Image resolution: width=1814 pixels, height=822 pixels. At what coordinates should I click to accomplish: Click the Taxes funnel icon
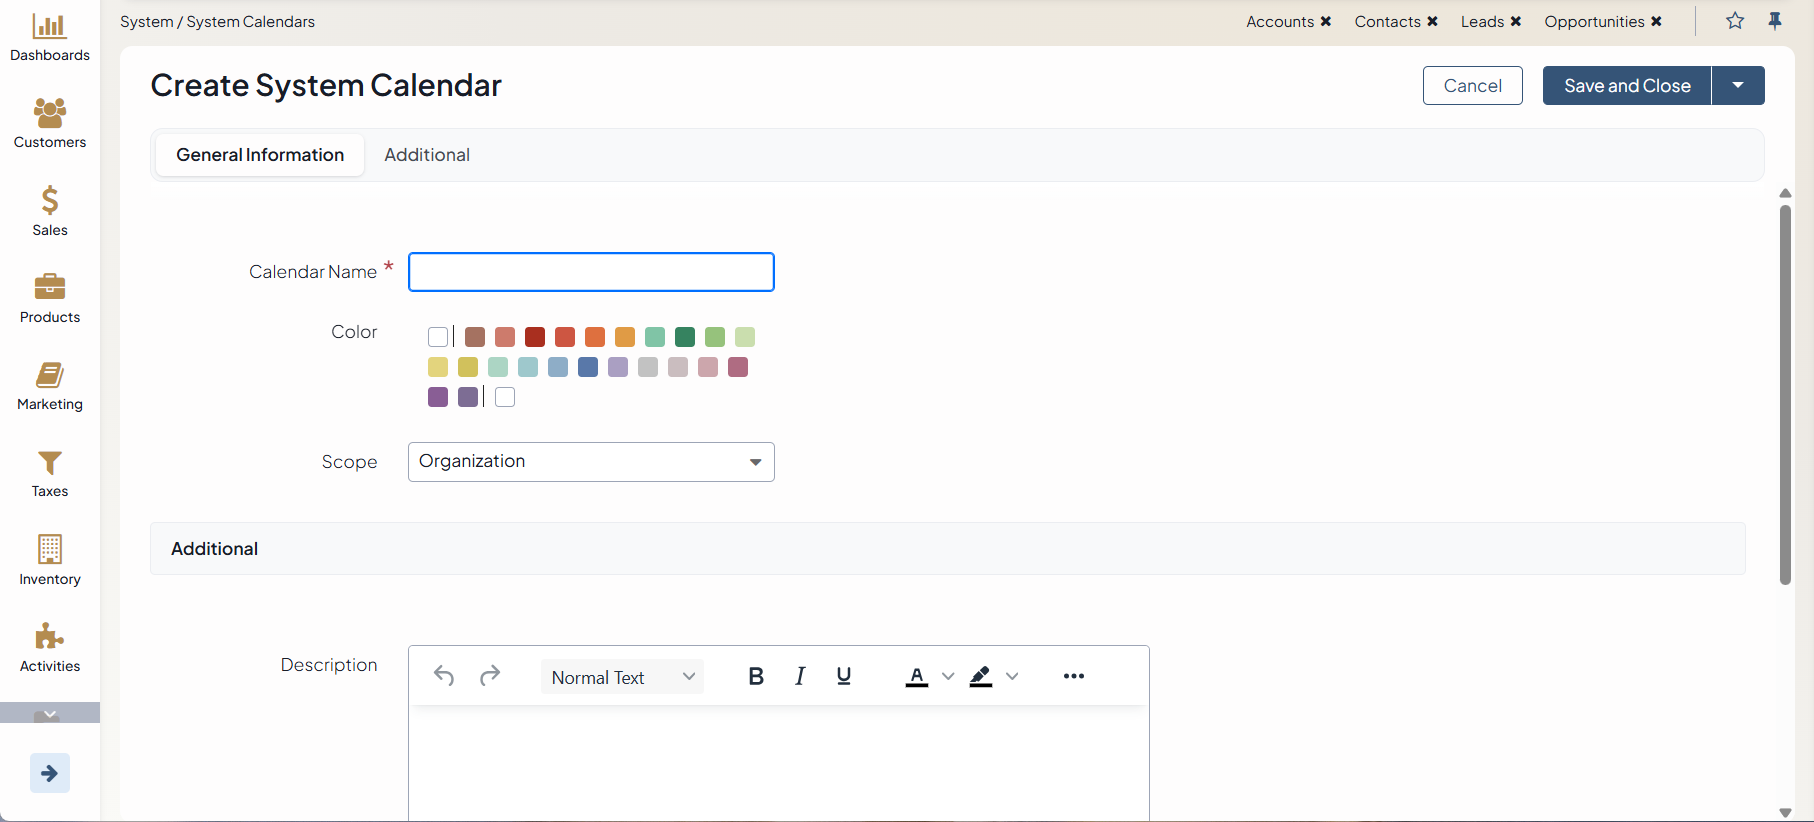49,463
